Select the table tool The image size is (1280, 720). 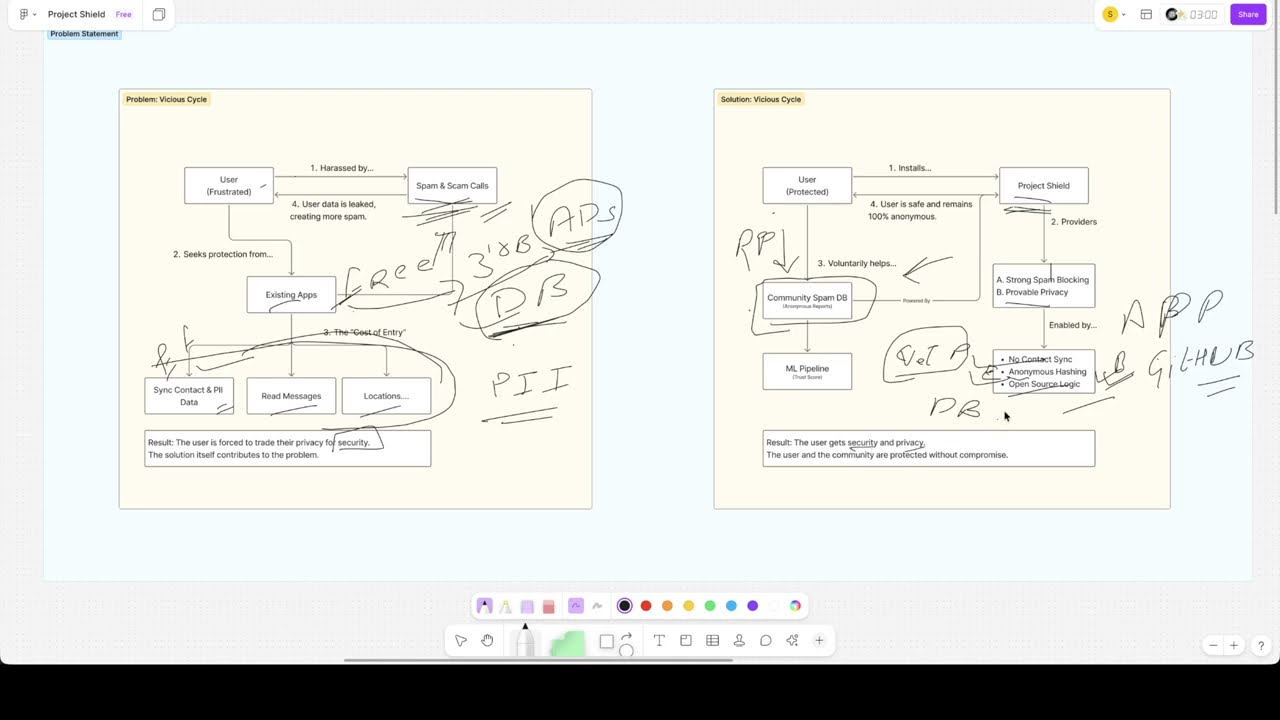click(713, 641)
